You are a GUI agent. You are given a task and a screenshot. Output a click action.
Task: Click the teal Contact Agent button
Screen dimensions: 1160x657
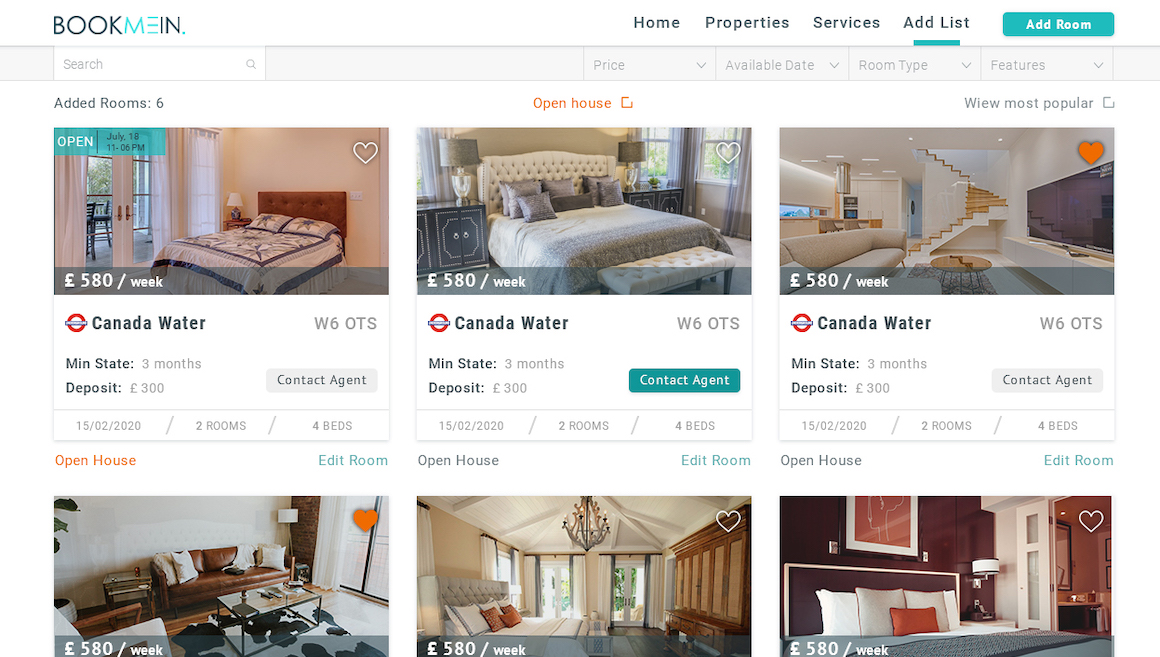[x=684, y=380]
